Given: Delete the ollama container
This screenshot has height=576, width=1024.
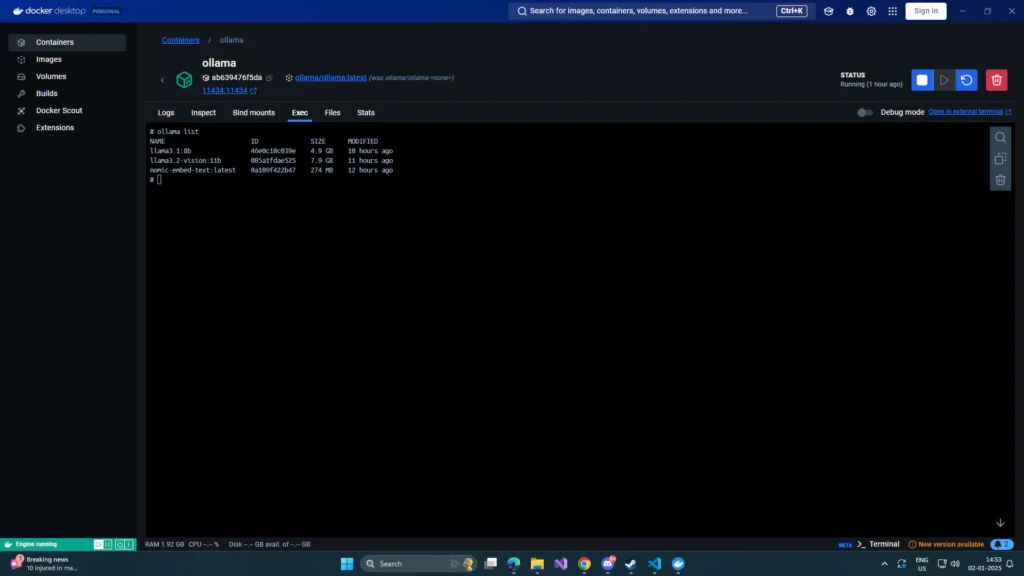Looking at the screenshot, I should (997, 80).
